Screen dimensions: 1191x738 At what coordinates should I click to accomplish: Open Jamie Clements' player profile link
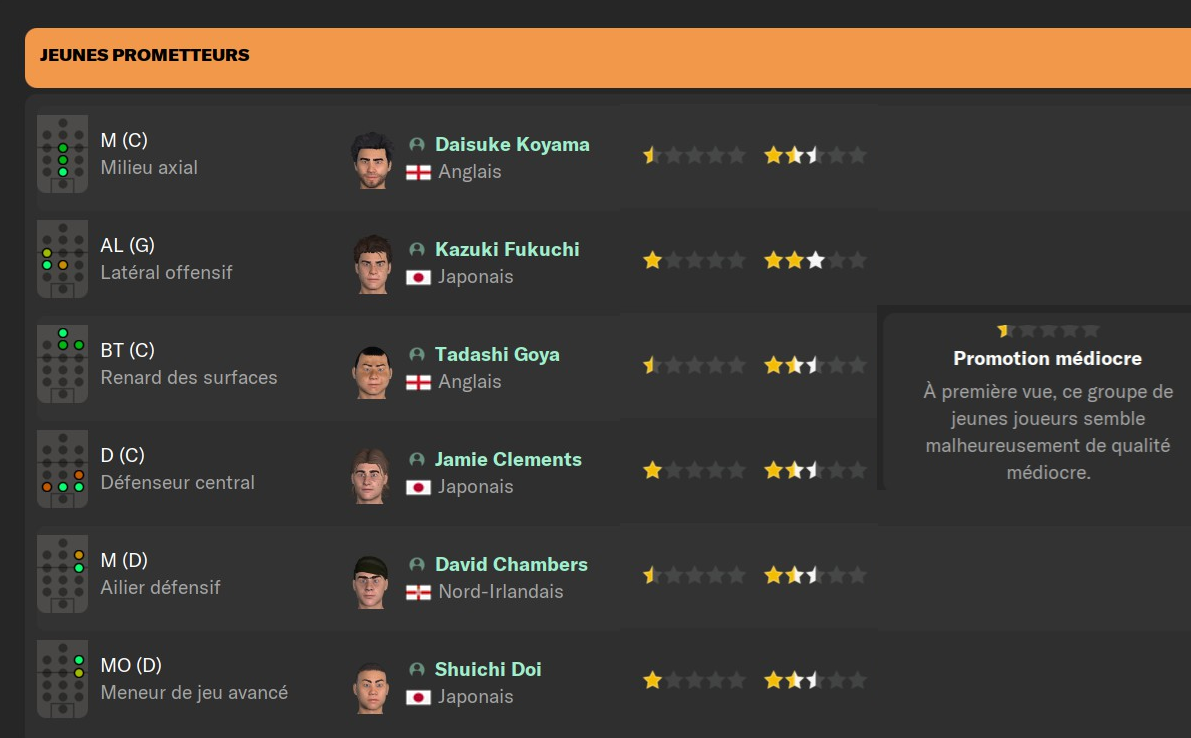[x=508, y=460]
